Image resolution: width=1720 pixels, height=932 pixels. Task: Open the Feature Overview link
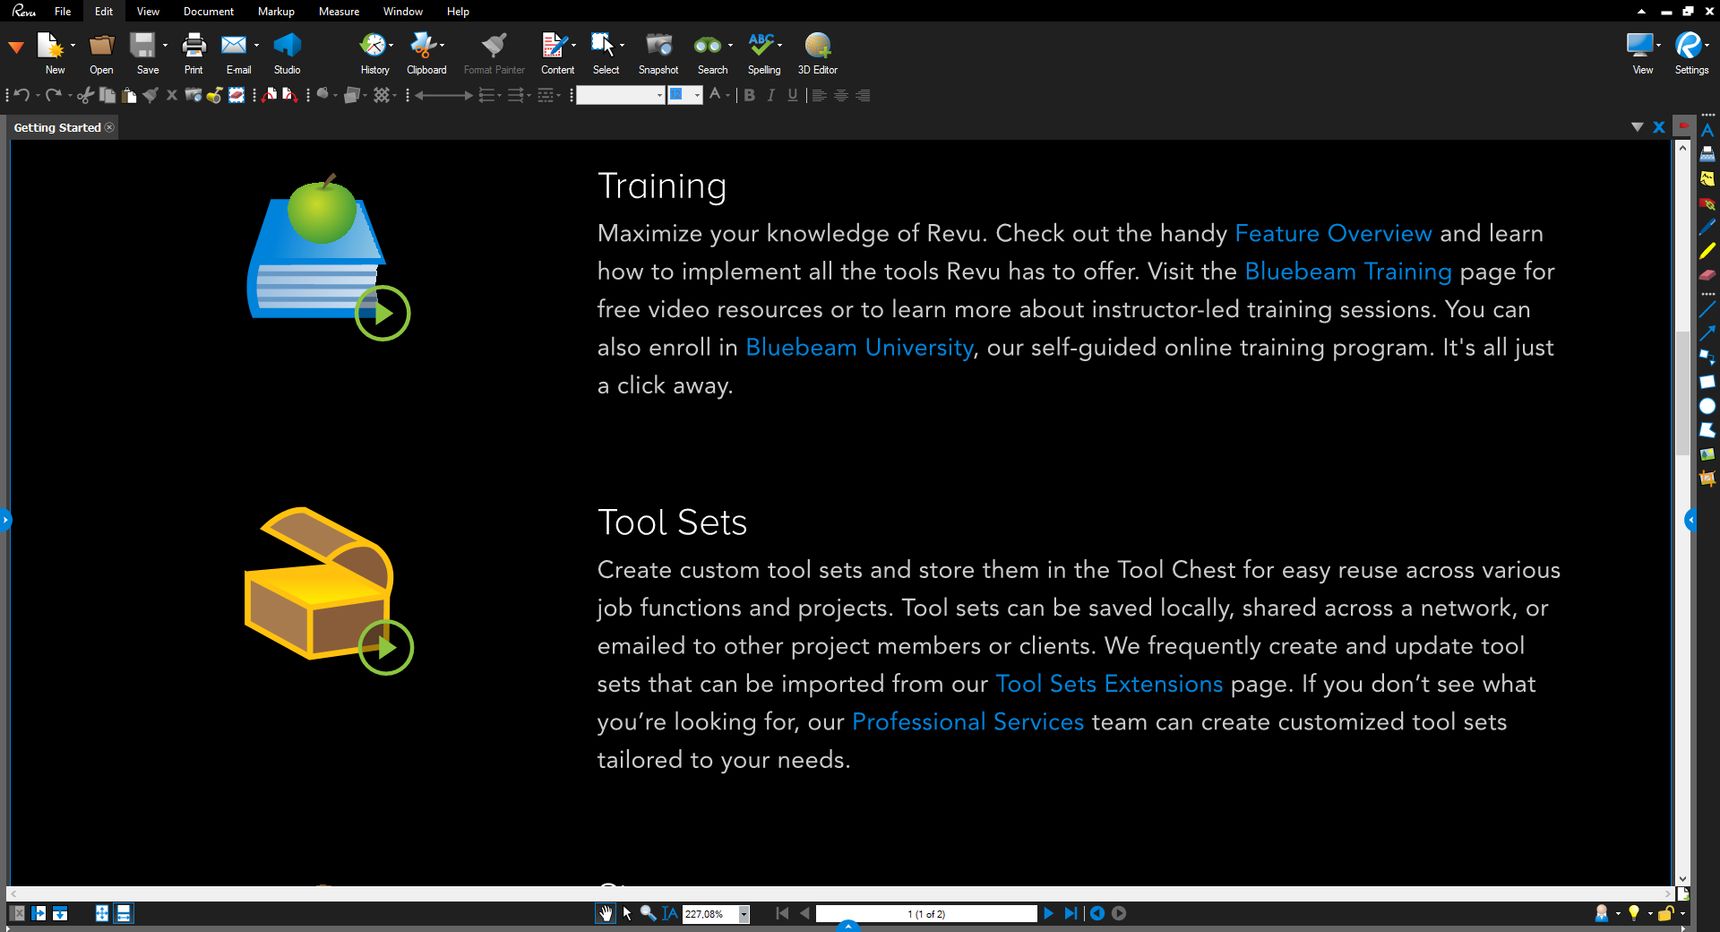point(1333,233)
